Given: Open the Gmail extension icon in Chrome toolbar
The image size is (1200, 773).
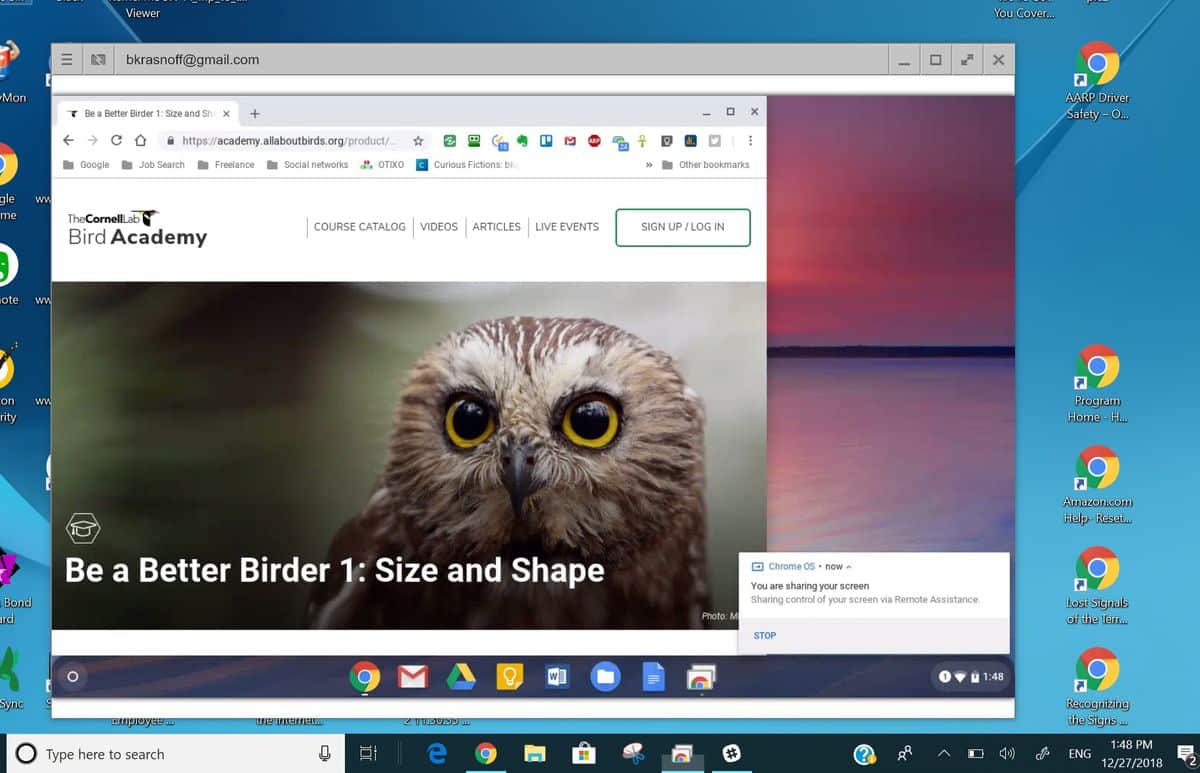Looking at the screenshot, I should point(570,141).
